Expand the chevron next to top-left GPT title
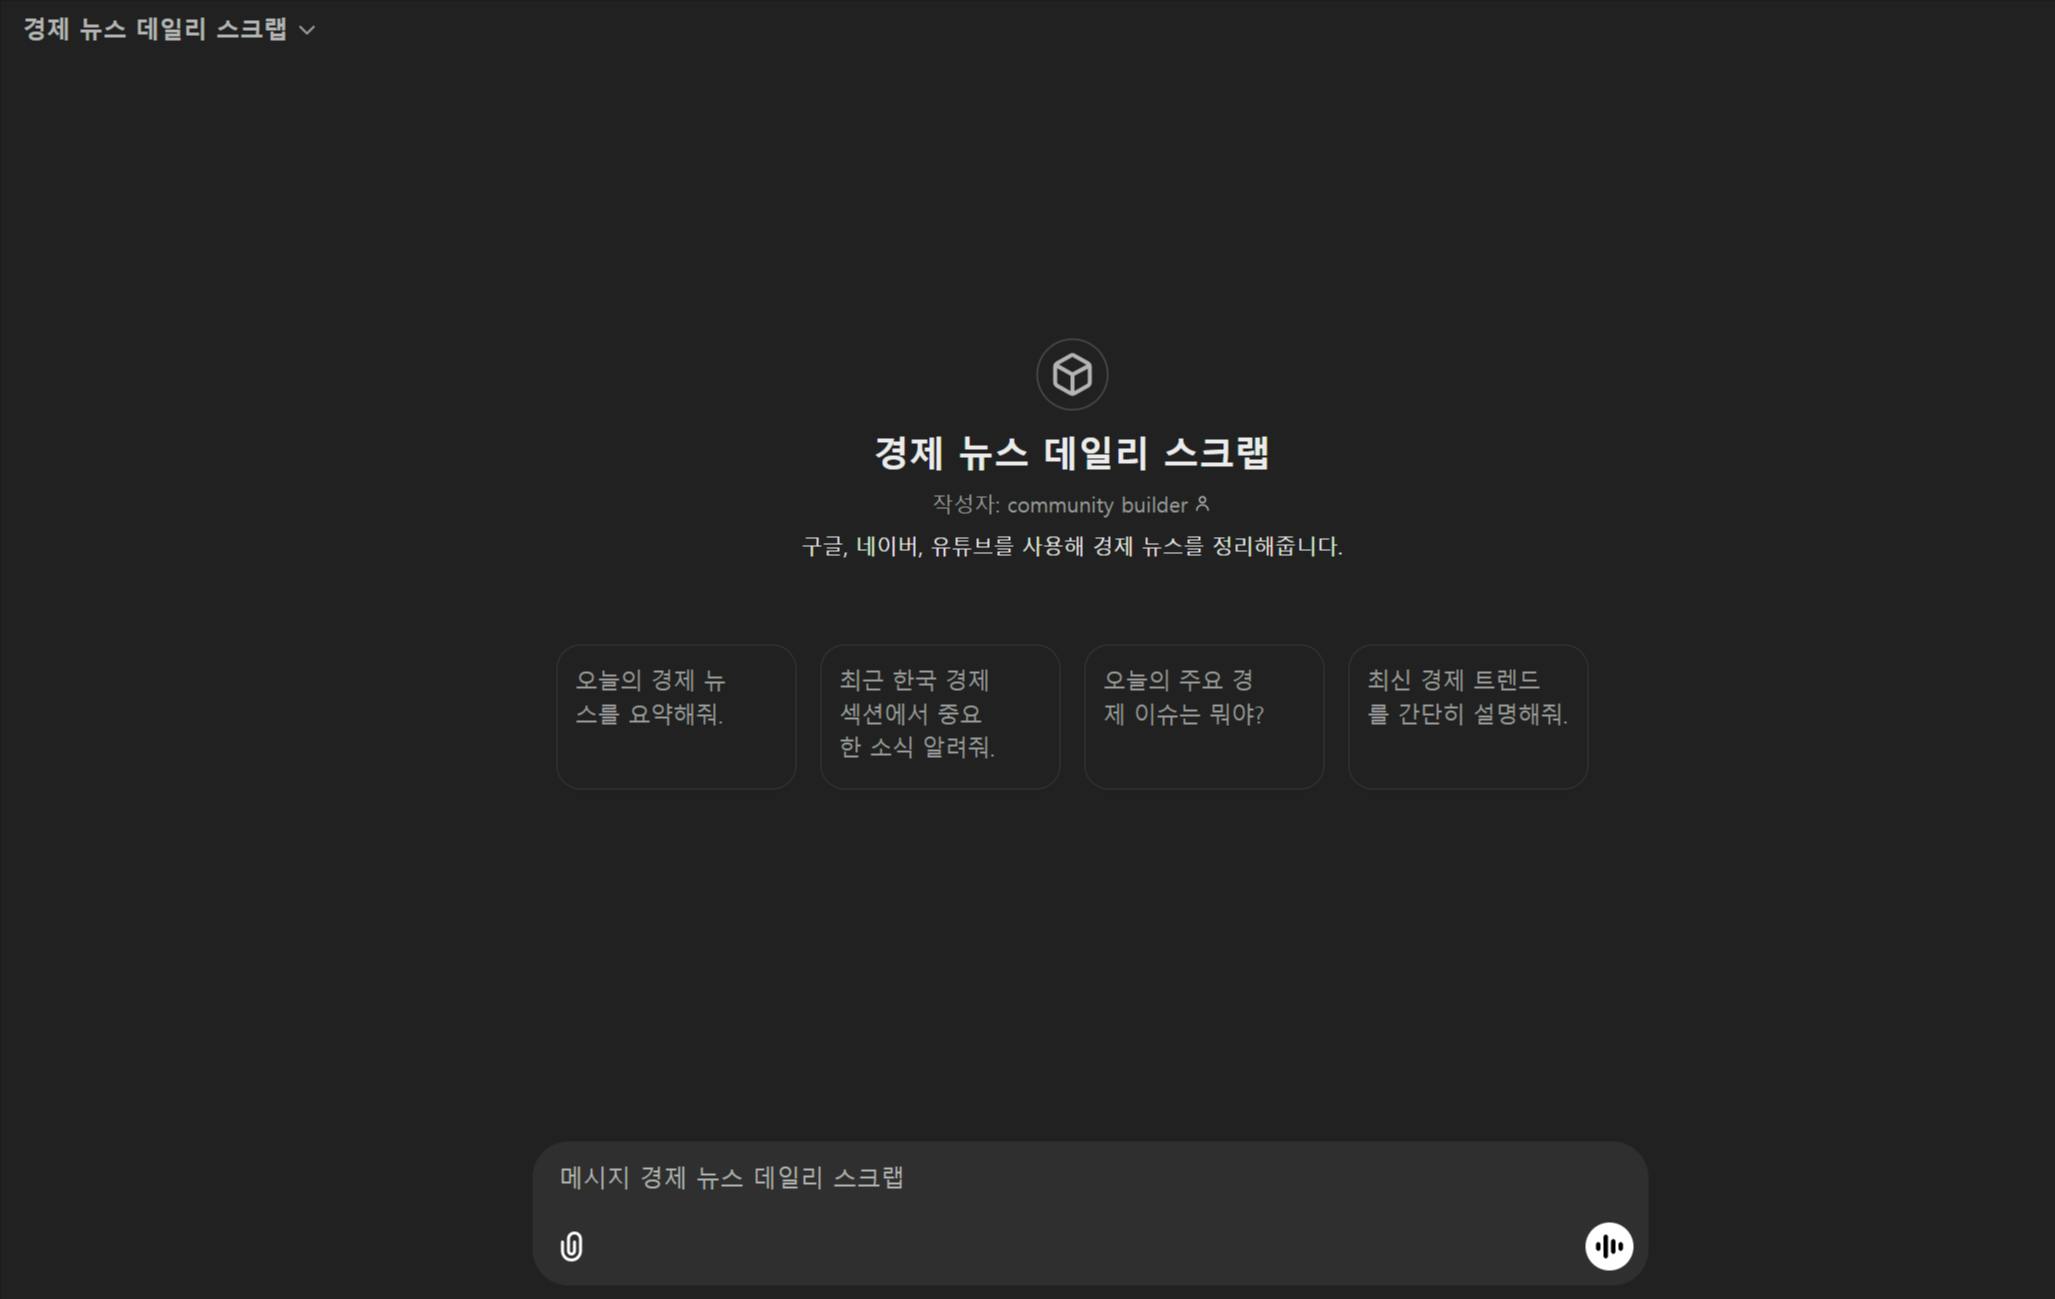This screenshot has width=2055, height=1299. click(308, 30)
